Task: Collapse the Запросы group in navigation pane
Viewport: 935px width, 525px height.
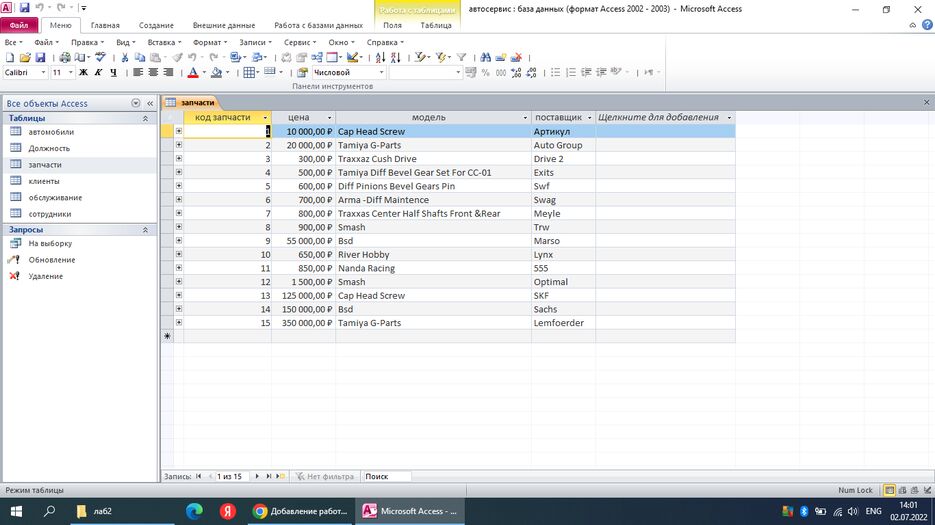Action: 145,230
